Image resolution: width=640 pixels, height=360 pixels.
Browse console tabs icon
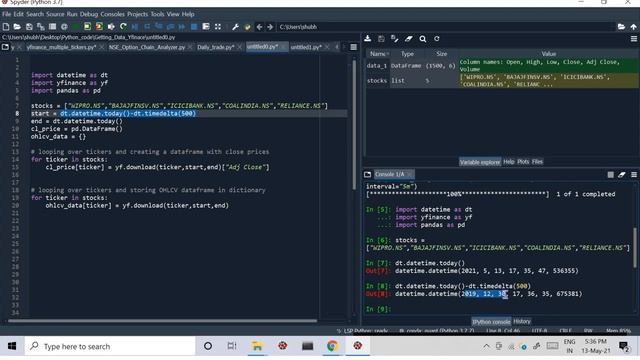click(x=367, y=175)
